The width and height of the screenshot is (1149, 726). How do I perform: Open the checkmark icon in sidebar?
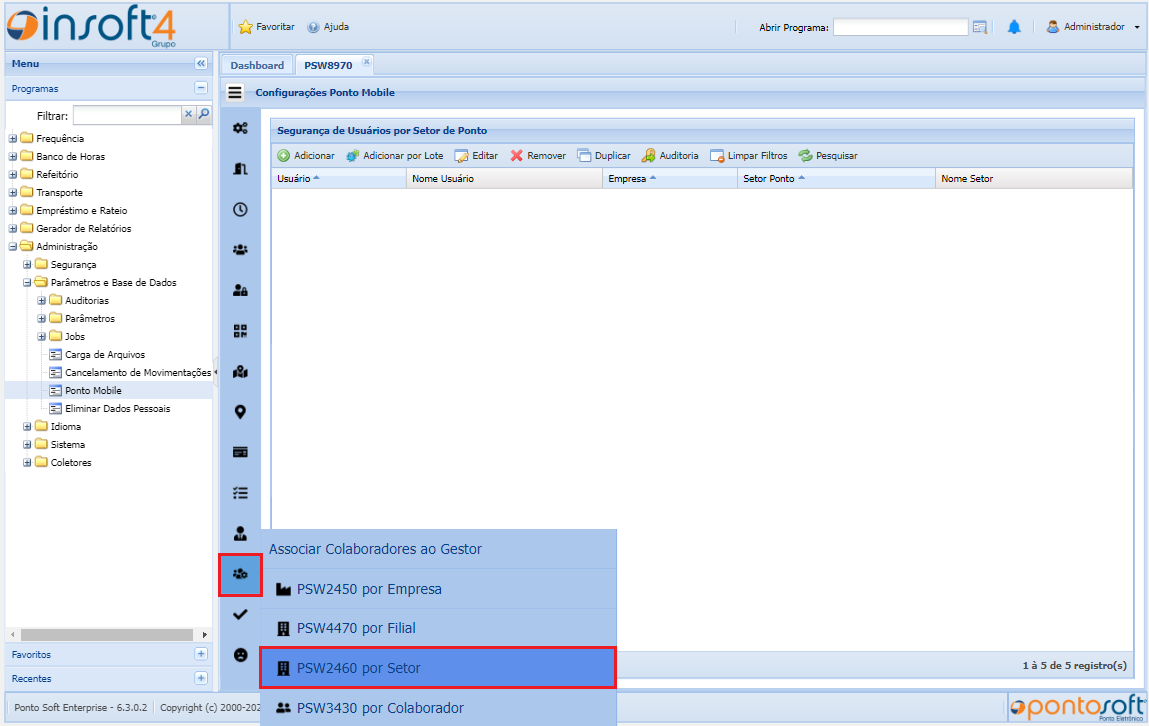point(240,615)
